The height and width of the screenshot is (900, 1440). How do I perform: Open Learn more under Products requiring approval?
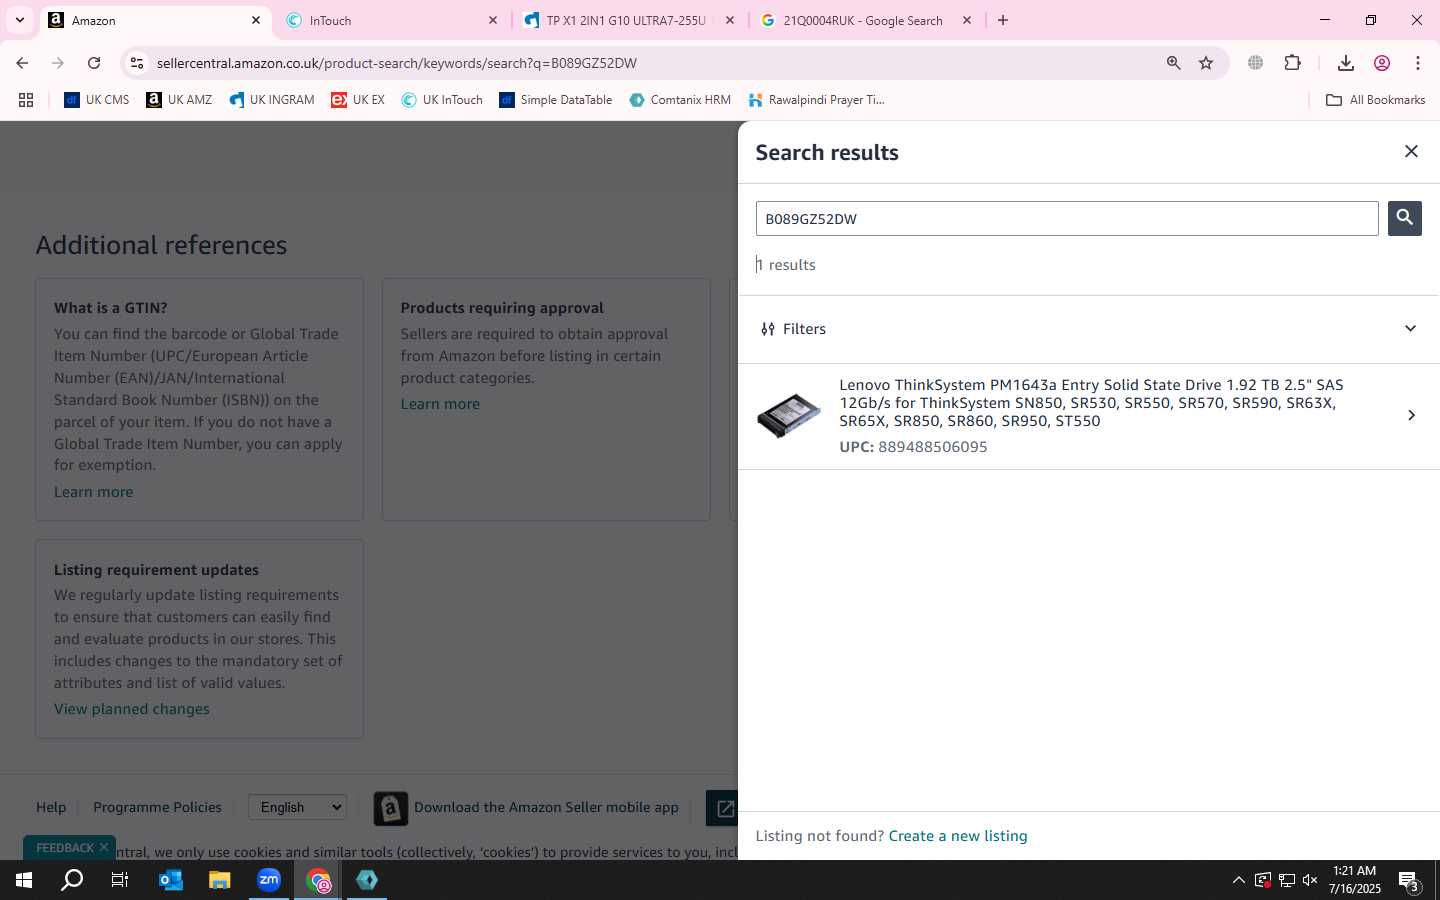click(x=440, y=404)
